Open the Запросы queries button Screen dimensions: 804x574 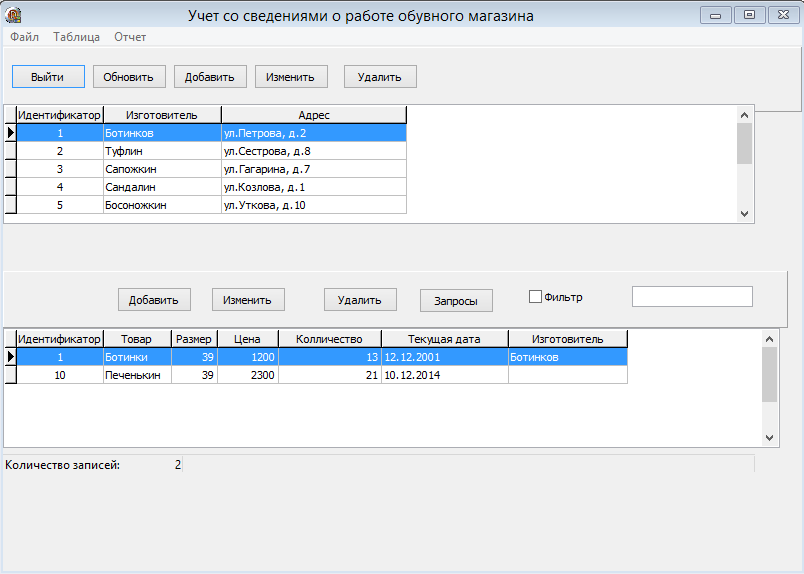pos(456,301)
